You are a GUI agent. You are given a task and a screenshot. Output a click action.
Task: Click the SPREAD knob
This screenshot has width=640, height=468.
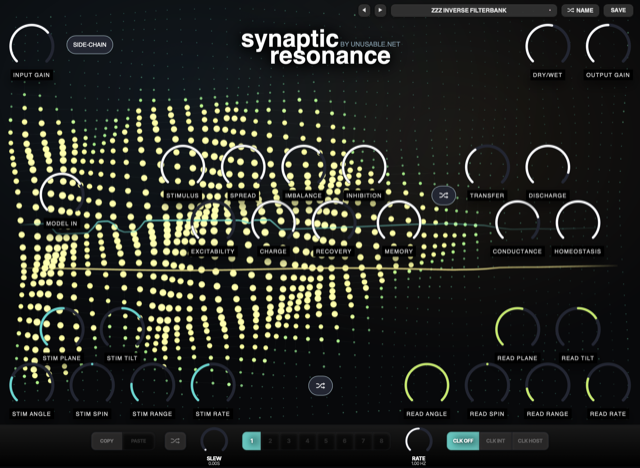[243, 166]
